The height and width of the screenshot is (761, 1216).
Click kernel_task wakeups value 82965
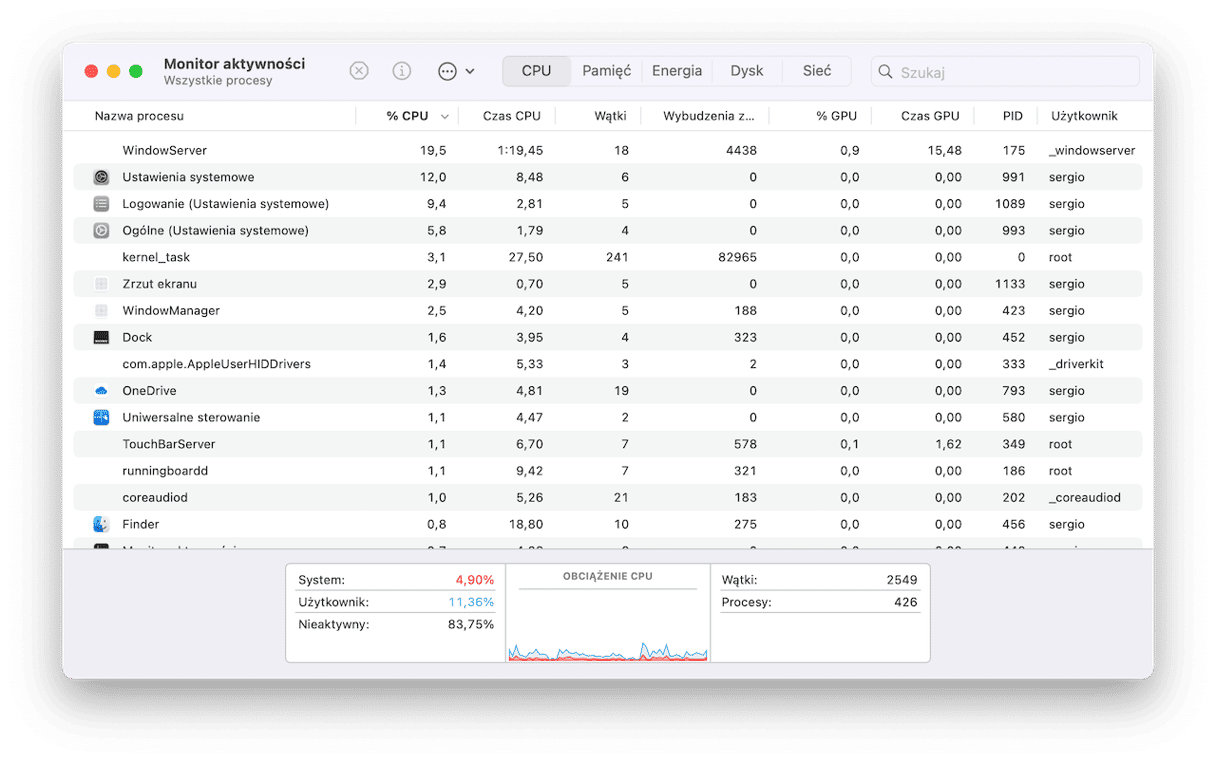click(737, 257)
